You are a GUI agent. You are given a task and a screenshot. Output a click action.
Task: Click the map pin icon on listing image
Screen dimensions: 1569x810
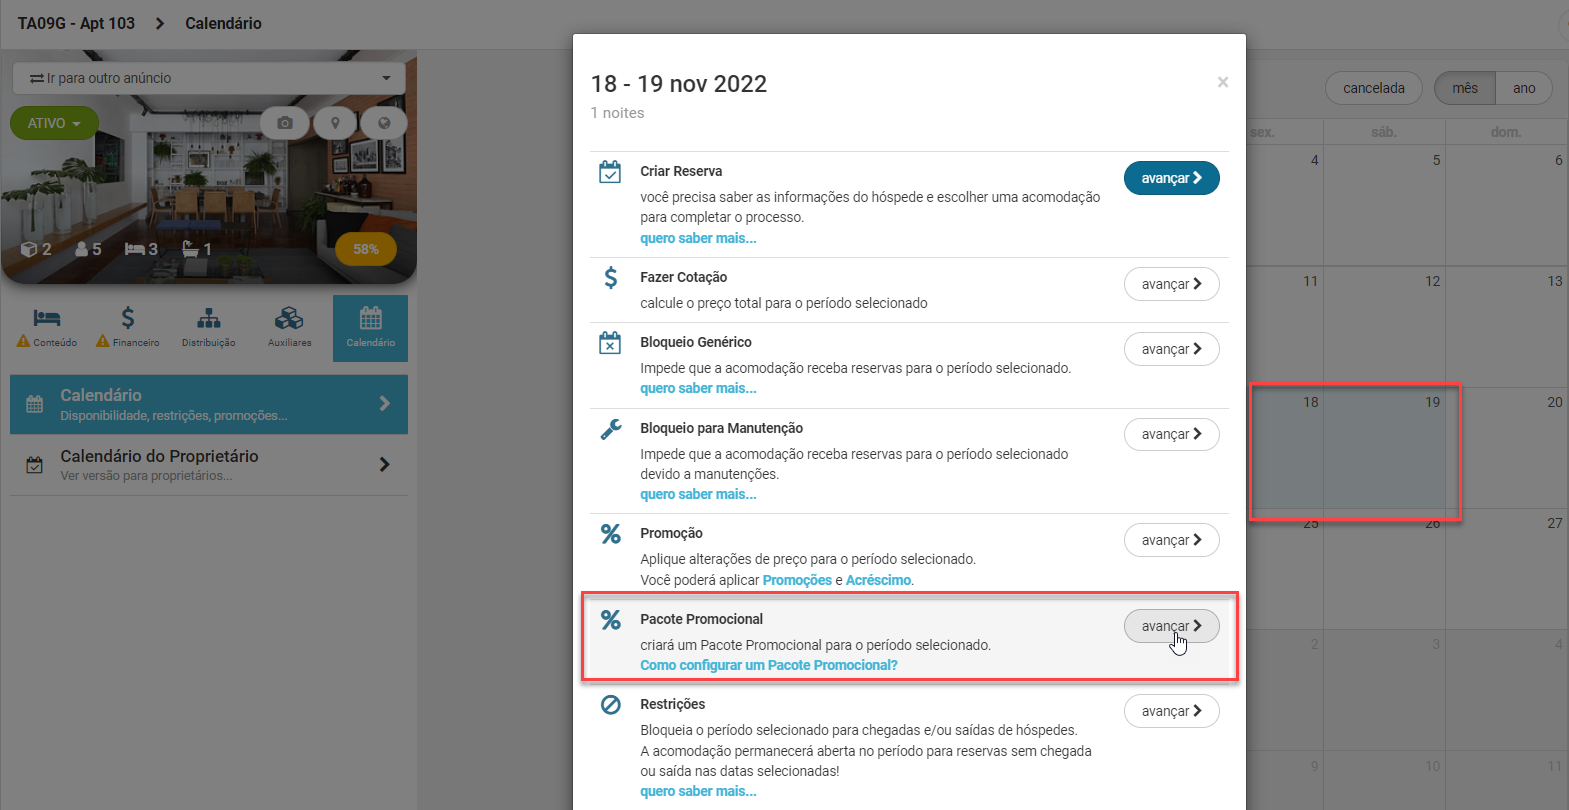click(335, 123)
